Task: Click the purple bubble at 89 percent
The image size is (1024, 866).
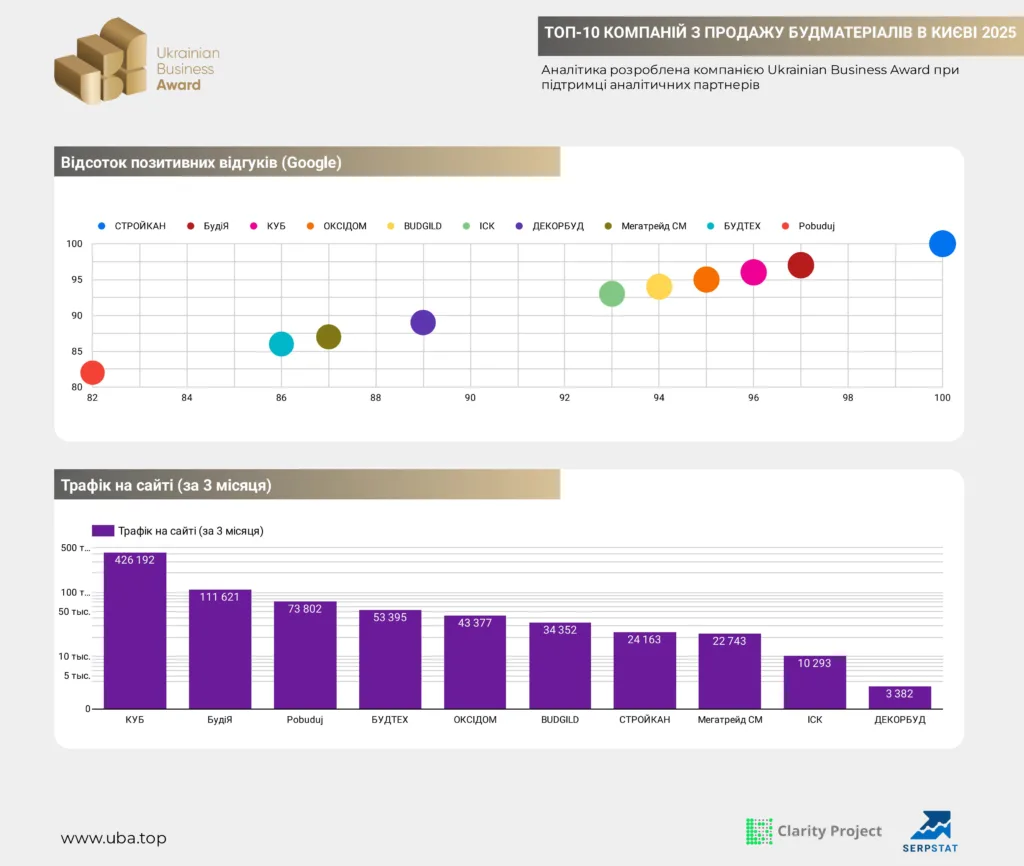Action: click(x=423, y=323)
